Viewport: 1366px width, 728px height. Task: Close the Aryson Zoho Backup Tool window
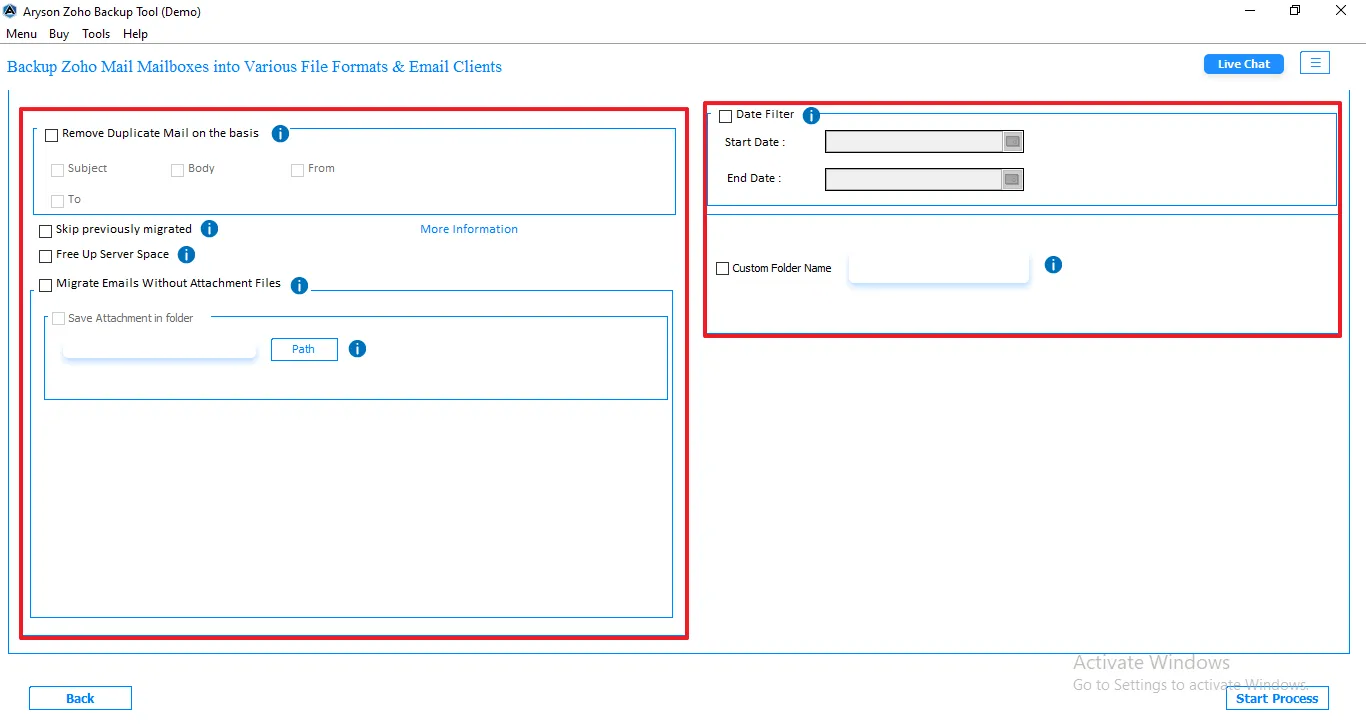point(1342,11)
